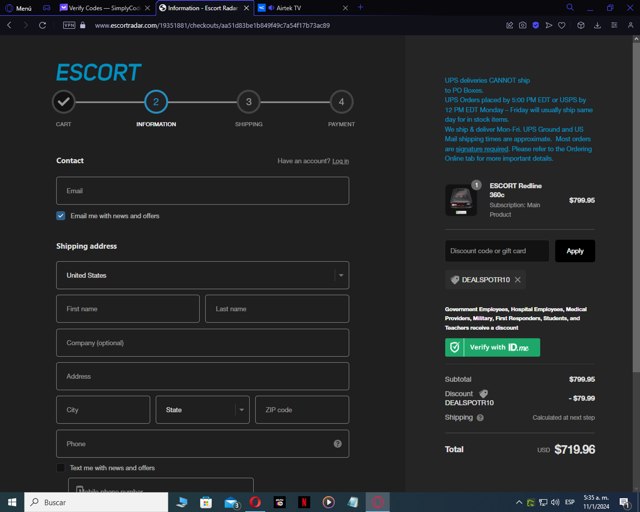640x512 pixels.
Task: Click the Buscar taskbar search box
Action: click(x=96, y=502)
